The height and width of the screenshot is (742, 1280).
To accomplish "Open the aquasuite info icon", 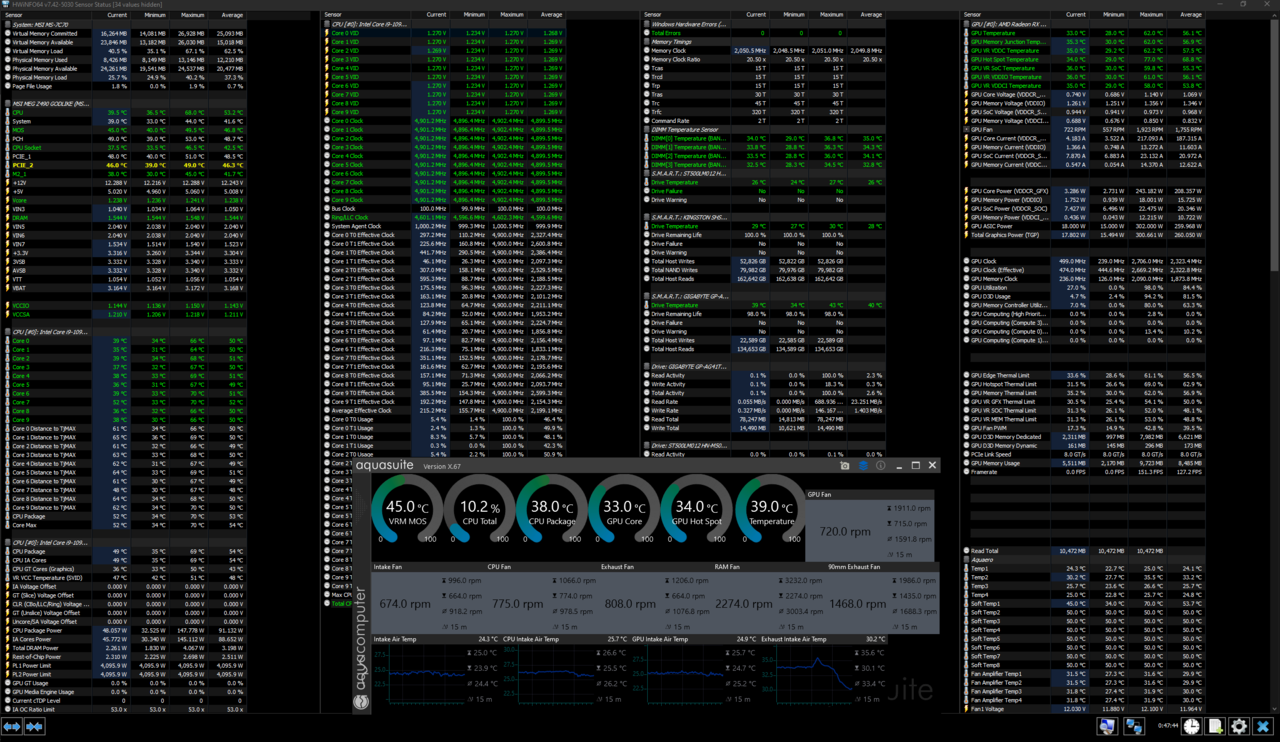I will point(880,466).
